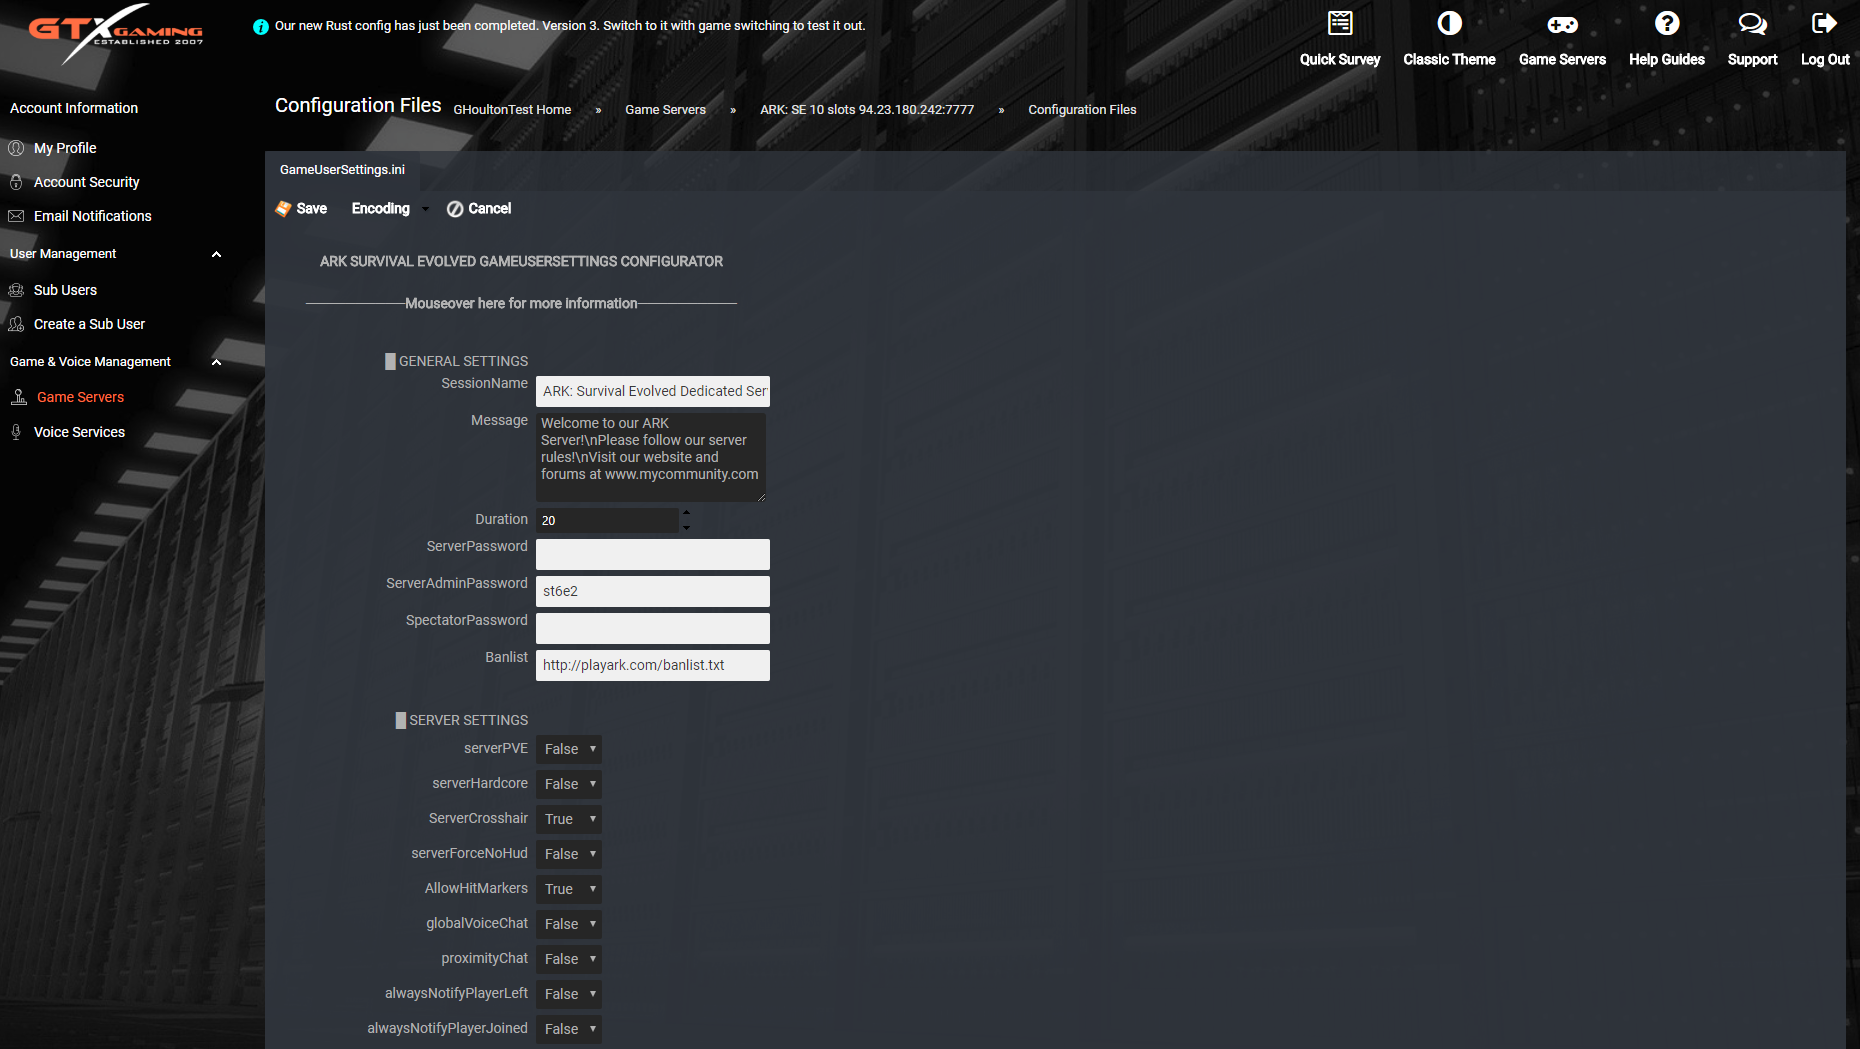Collapse the Game & Voice Management section
This screenshot has width=1860, height=1049.
216,362
